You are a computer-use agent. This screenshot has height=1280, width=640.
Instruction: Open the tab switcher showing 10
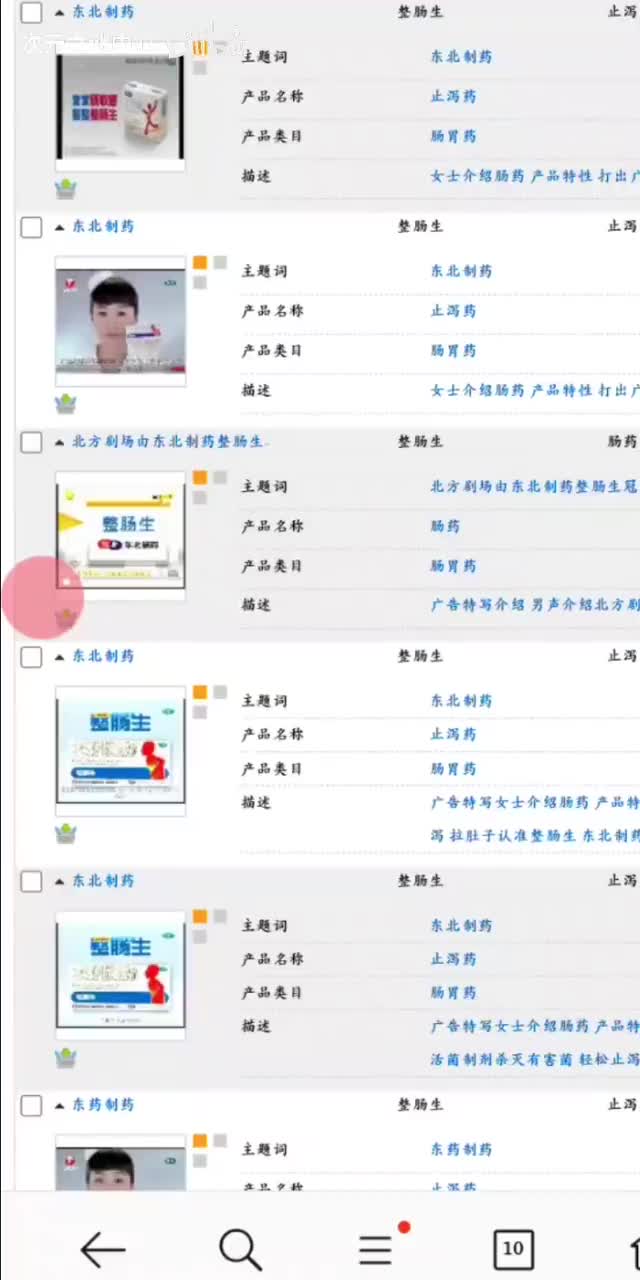pos(513,1249)
